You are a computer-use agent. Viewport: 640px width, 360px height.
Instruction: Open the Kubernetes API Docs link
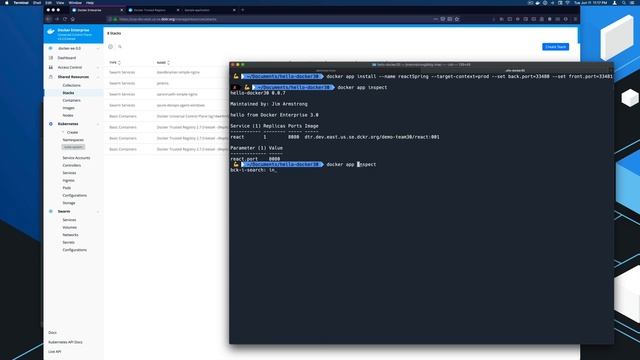coord(65,342)
